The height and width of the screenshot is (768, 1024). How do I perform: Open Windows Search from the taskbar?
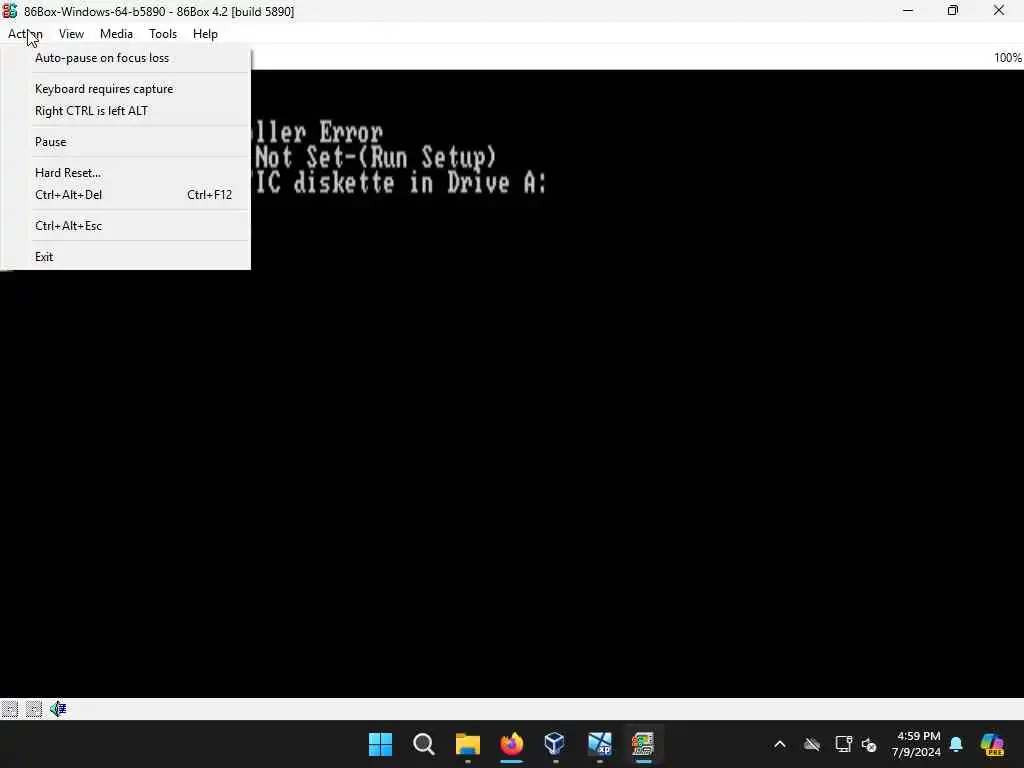pos(424,744)
